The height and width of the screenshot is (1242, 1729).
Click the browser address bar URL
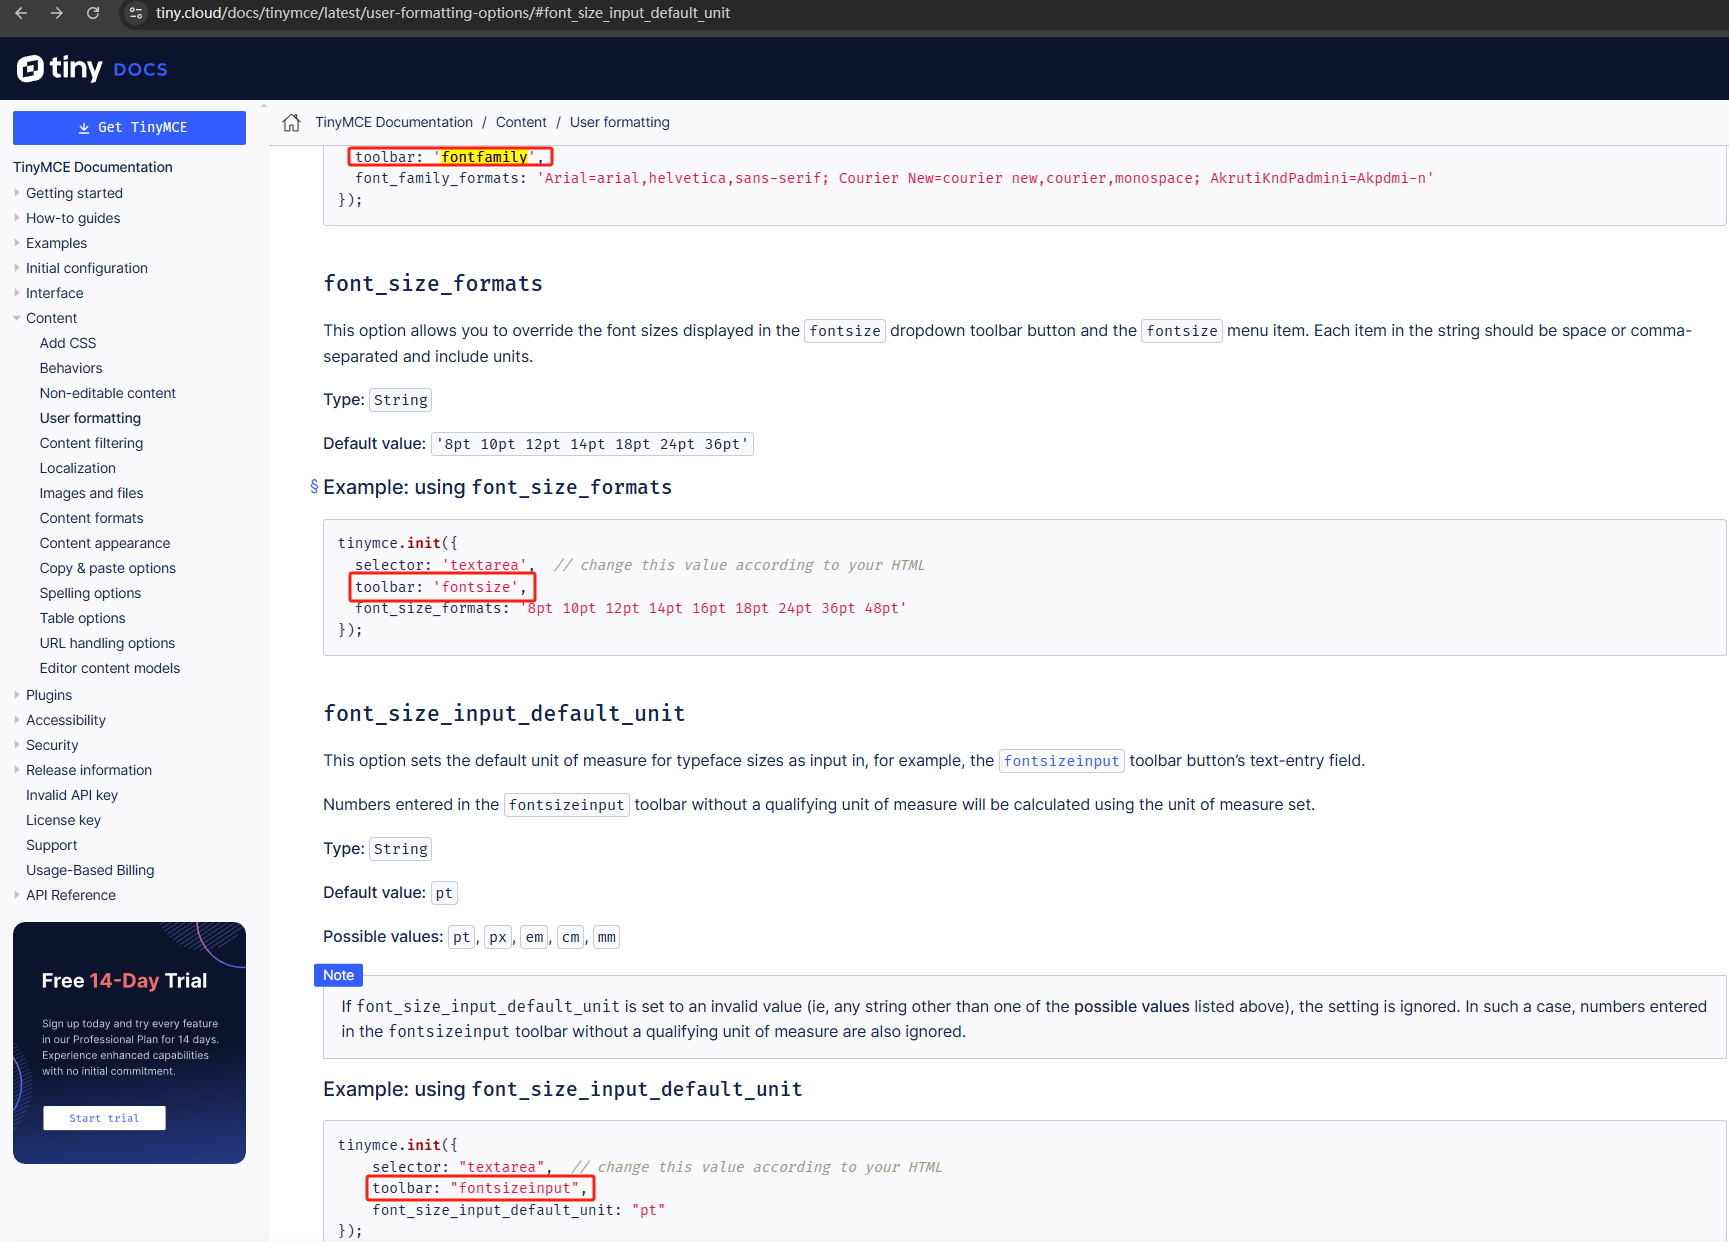click(442, 13)
